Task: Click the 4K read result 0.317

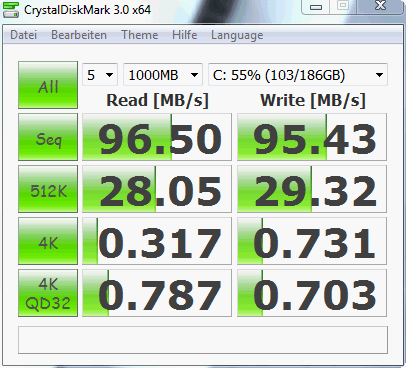Action: pos(157,241)
